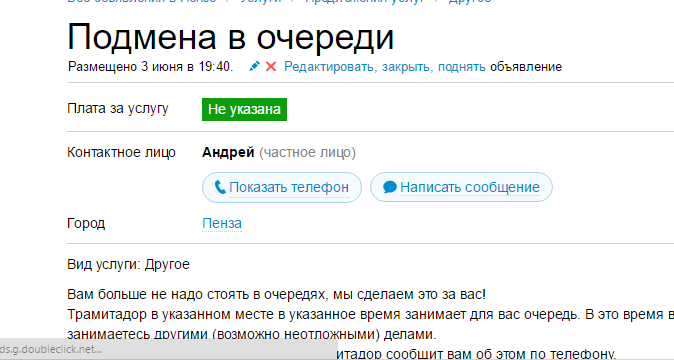Click the Подмена в очереди heading

pyautogui.click(x=231, y=37)
